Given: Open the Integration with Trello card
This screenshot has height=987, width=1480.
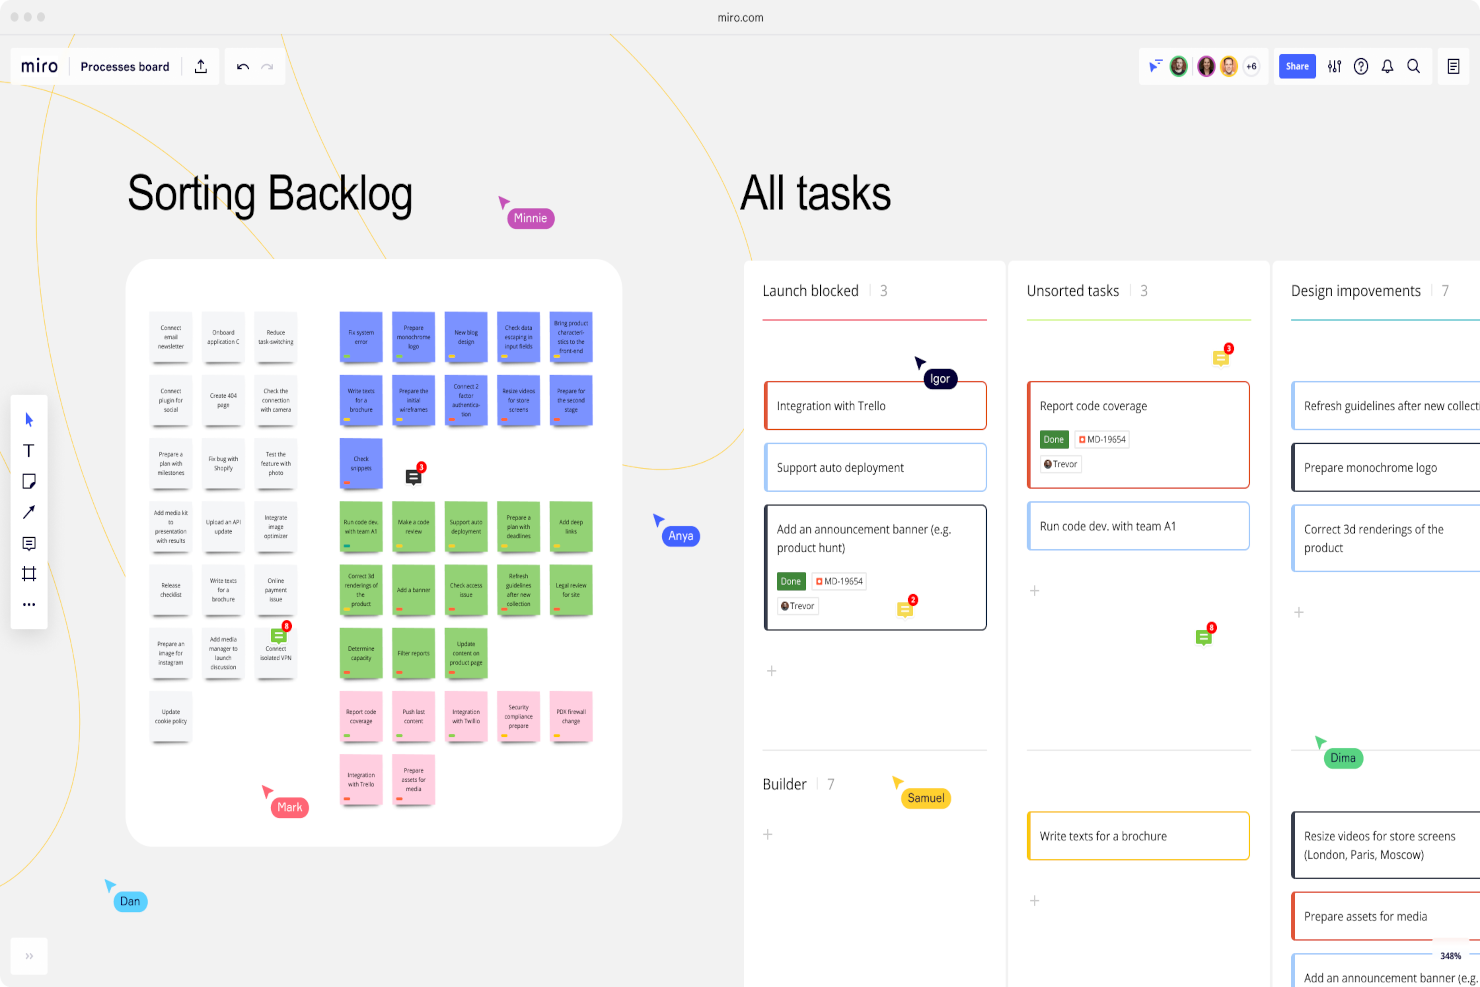Looking at the screenshot, I should pos(875,406).
